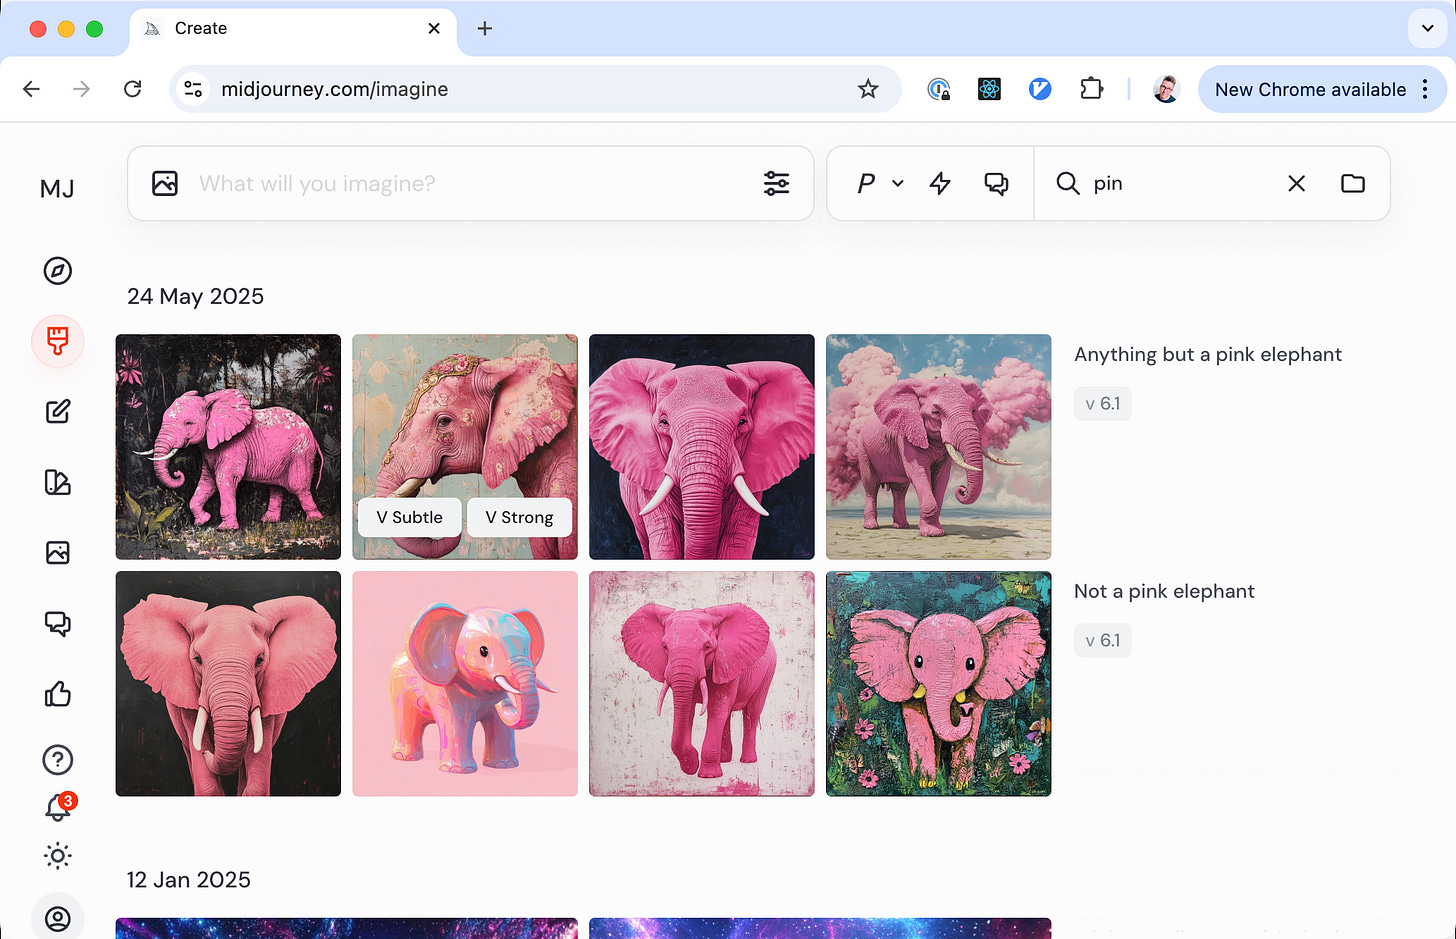Viewport: 1456px width, 939px height.
Task: Focus the 'What will you imagine?' prompt field
Action: [470, 183]
